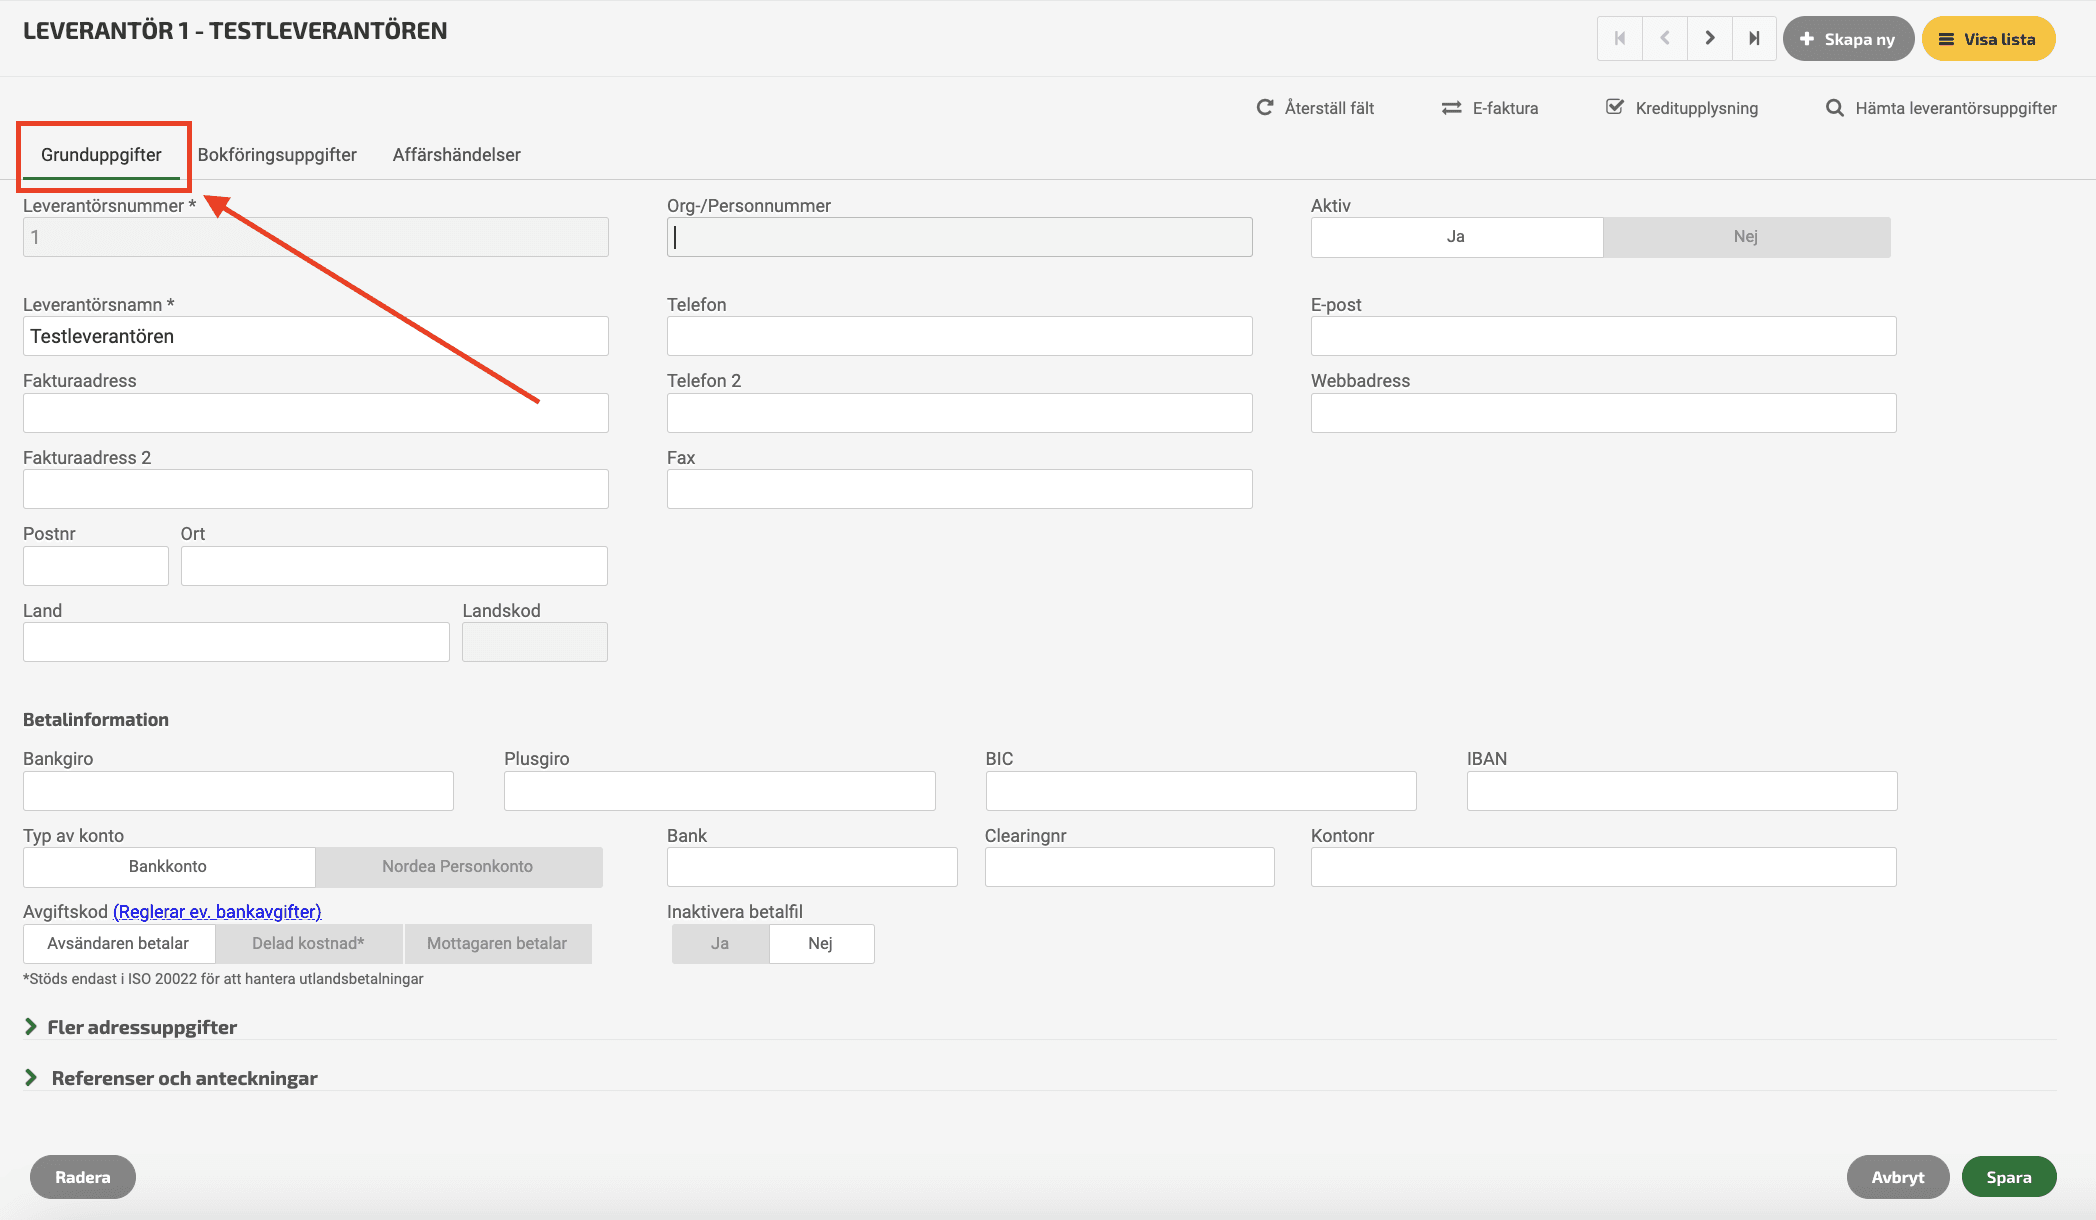Set Aktiv to Nej
Viewport: 2096px width, 1220px height.
tap(1745, 237)
